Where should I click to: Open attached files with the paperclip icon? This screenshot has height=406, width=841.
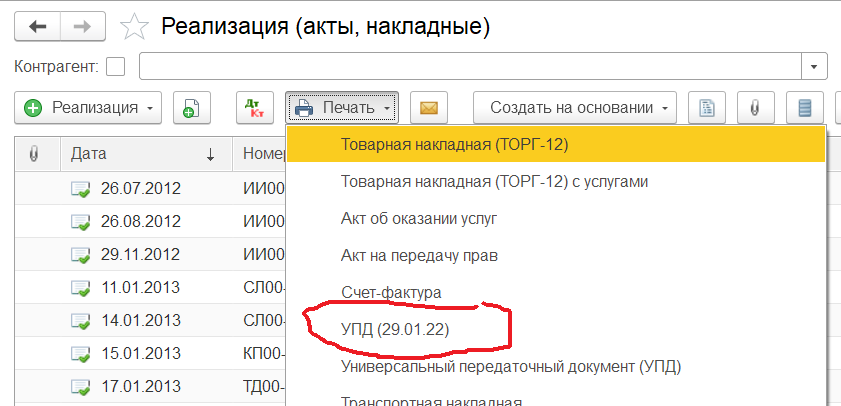tap(756, 108)
